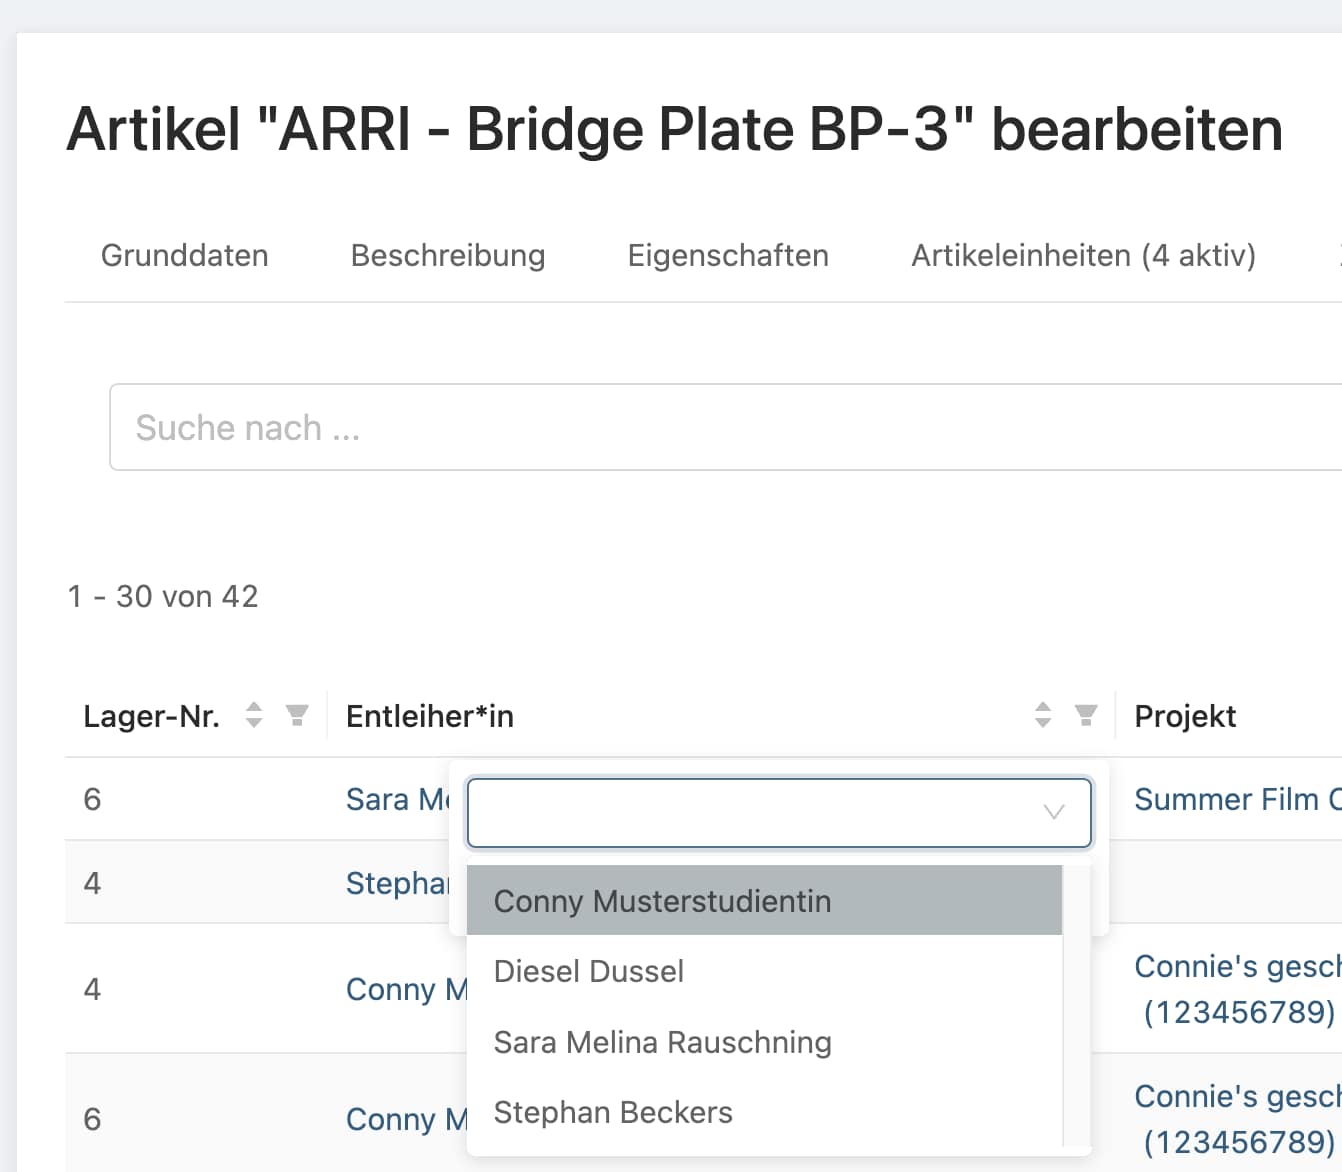Click the Projekt column header

[x=1185, y=716]
